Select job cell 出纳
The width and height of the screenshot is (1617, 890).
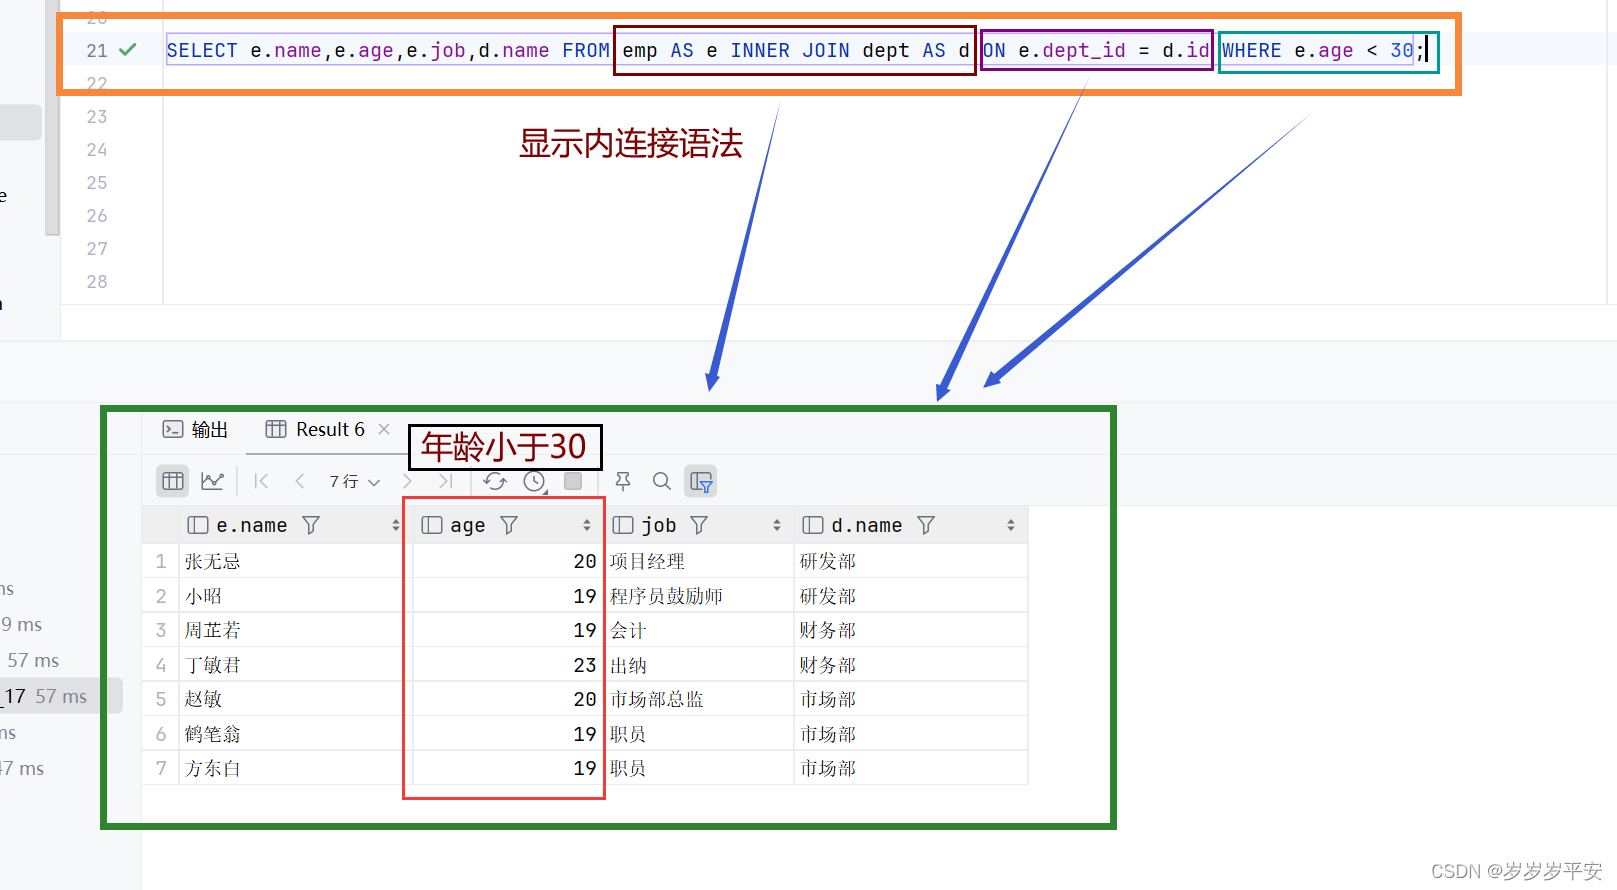tap(699, 665)
